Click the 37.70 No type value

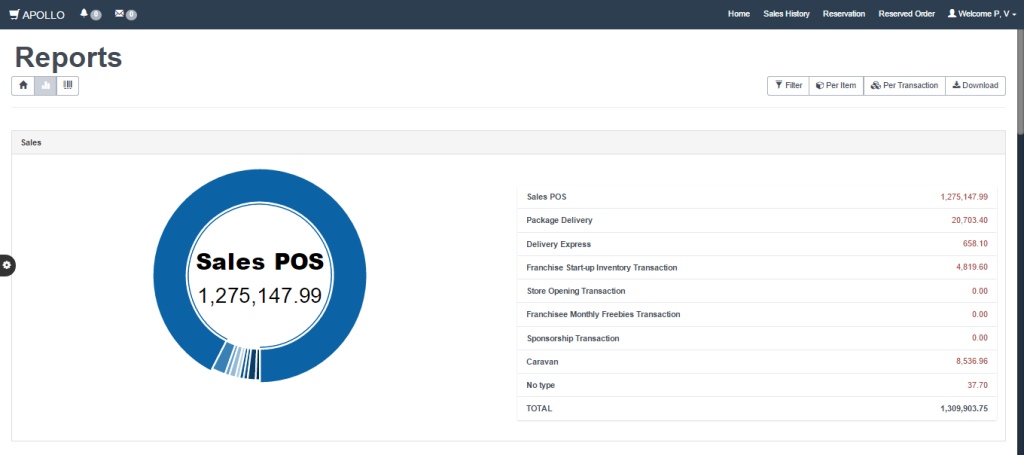click(x=978, y=385)
